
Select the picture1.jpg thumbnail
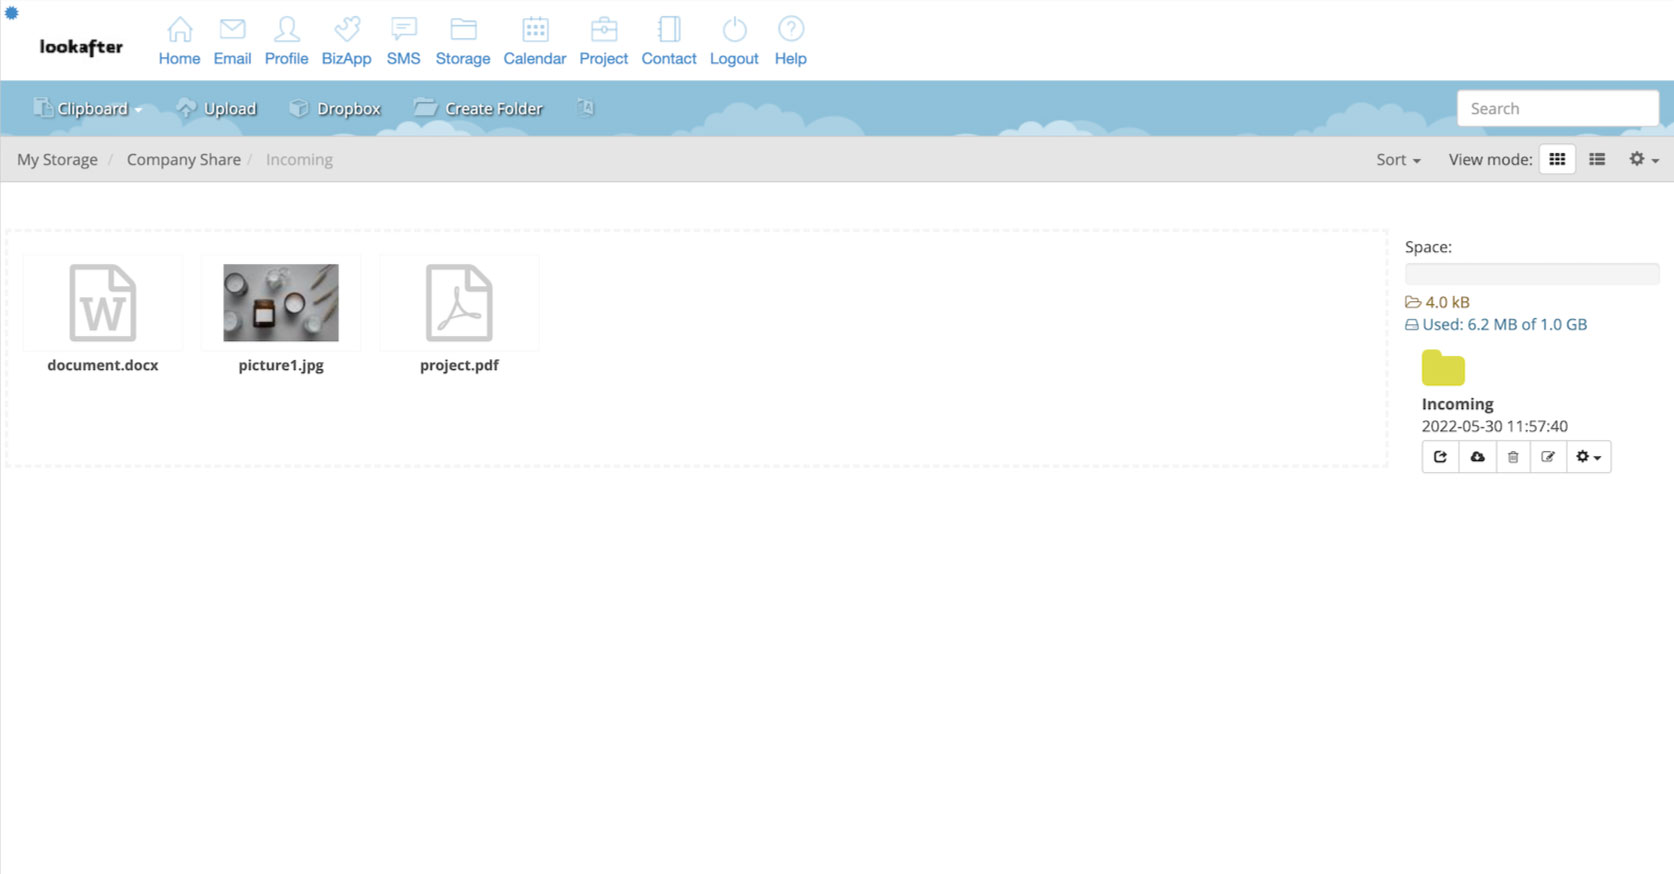click(281, 303)
